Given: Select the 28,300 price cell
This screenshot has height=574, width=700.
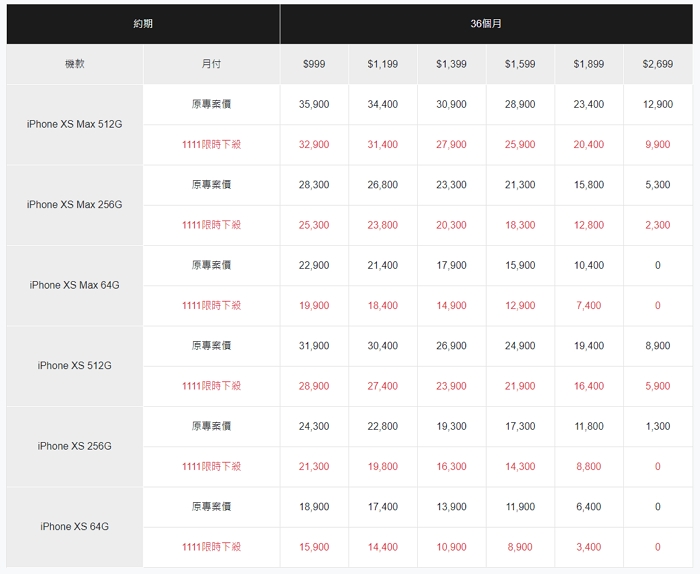Looking at the screenshot, I should [314, 185].
